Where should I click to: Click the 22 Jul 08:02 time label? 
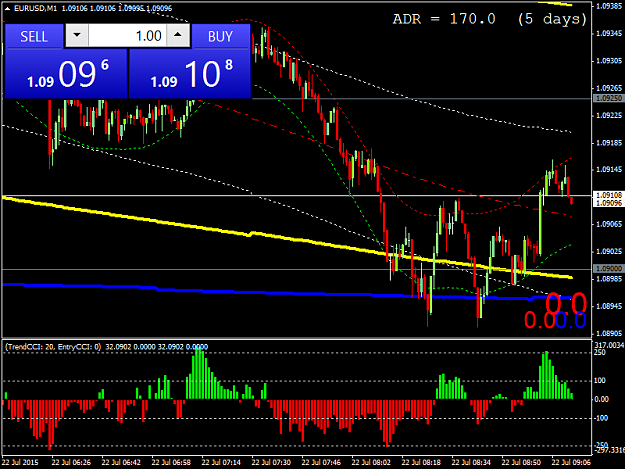371,463
